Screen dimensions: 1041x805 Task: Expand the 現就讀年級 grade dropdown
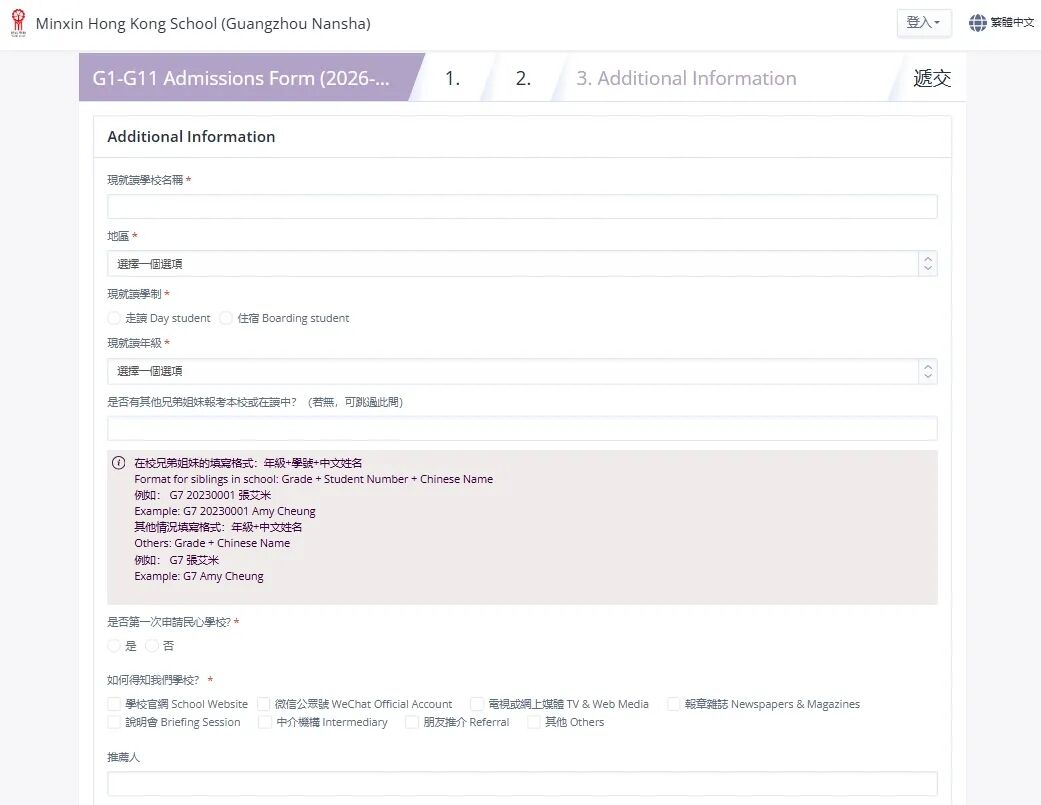click(522, 371)
